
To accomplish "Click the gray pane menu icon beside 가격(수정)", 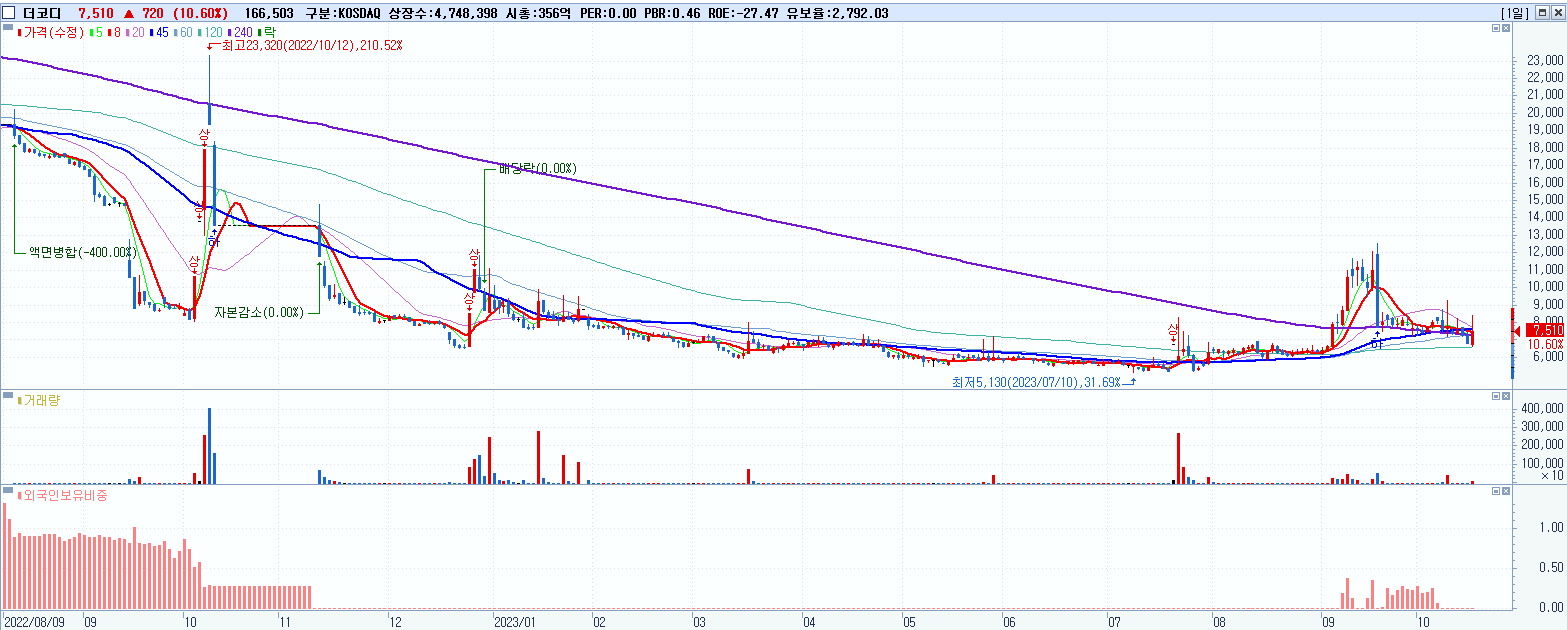I will click(x=9, y=29).
